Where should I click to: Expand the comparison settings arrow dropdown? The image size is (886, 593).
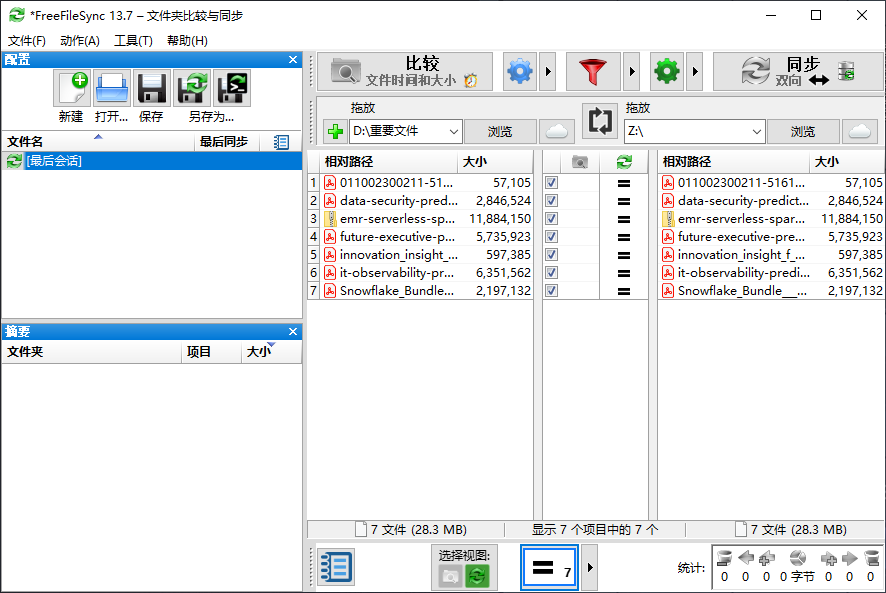[x=548, y=72]
